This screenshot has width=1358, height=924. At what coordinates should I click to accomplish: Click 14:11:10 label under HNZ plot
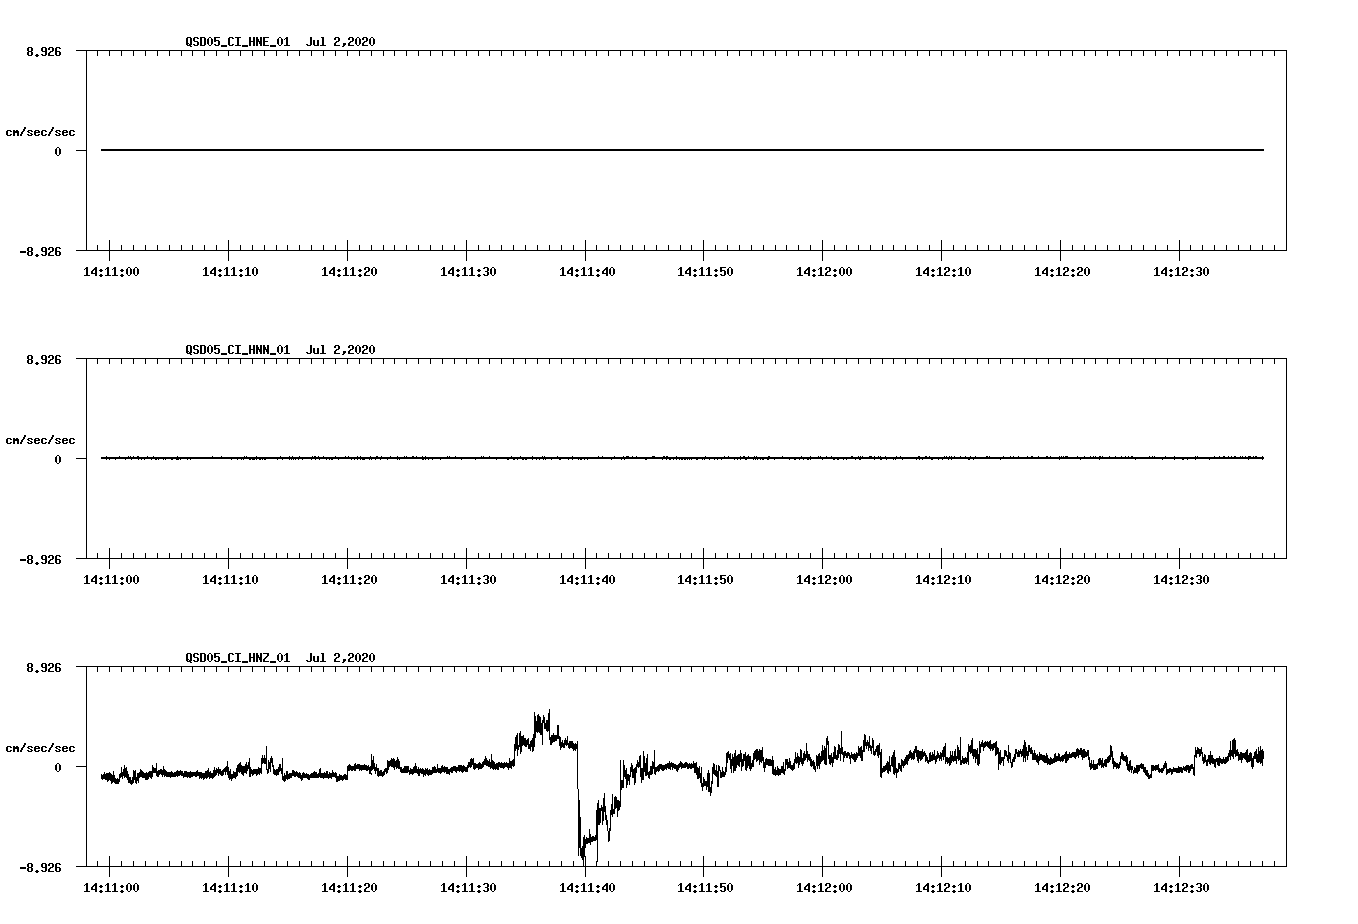coord(229,888)
